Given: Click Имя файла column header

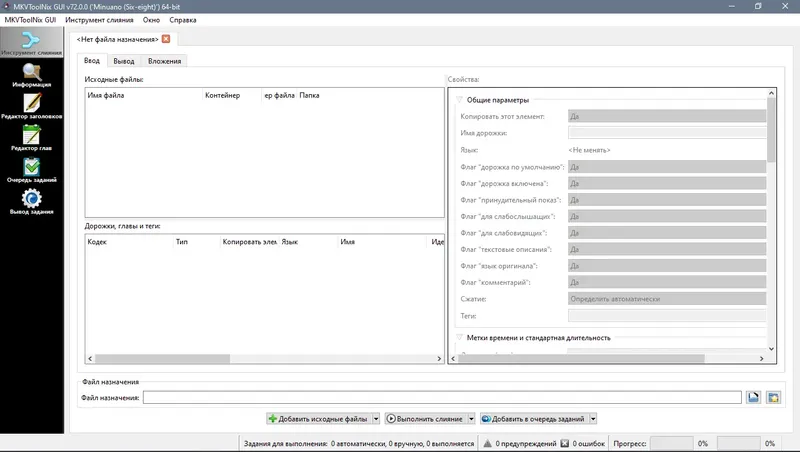Looking at the screenshot, I should [144, 95].
